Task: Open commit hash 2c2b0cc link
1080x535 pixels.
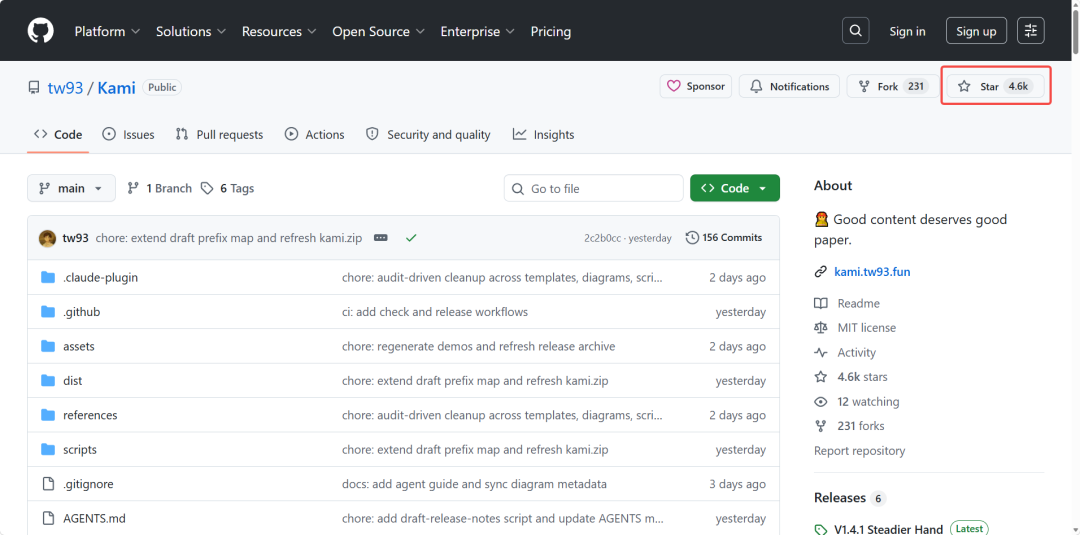Action: pos(603,238)
